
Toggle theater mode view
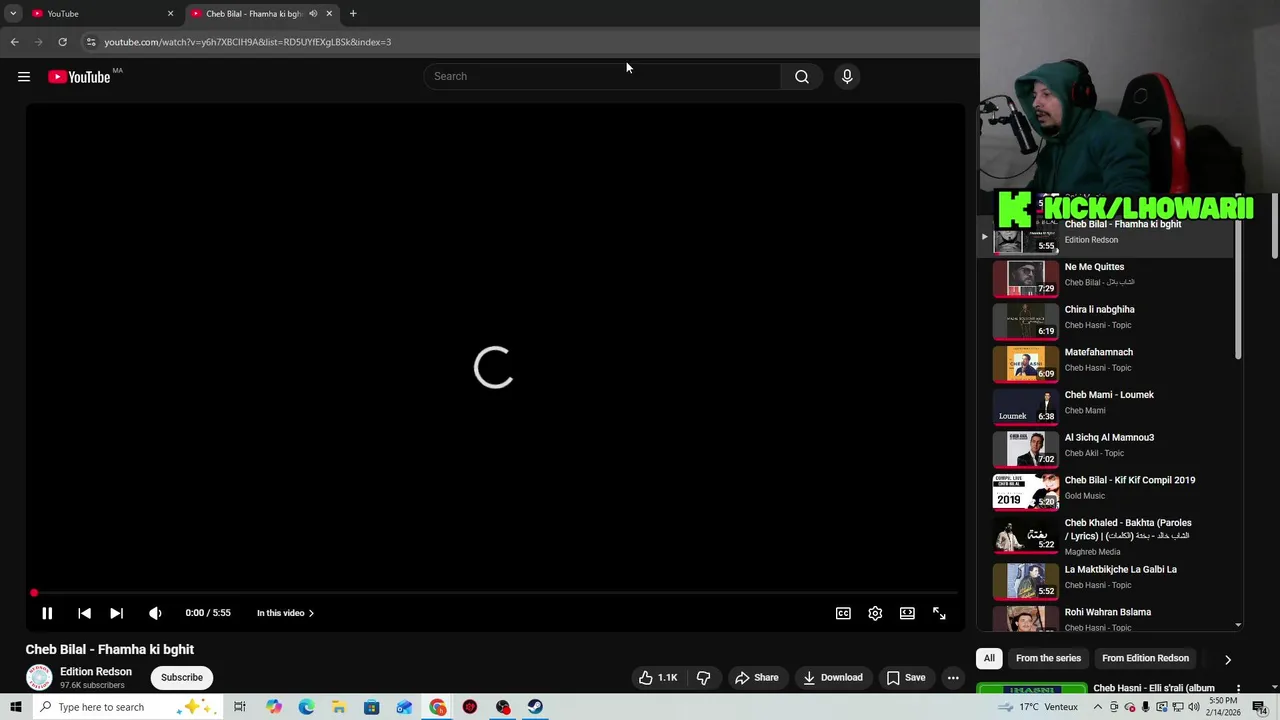coord(907,613)
